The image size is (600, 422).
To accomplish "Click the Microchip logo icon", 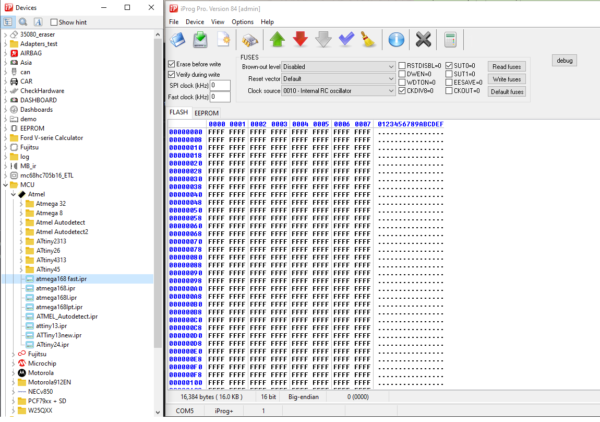I will point(22,363).
